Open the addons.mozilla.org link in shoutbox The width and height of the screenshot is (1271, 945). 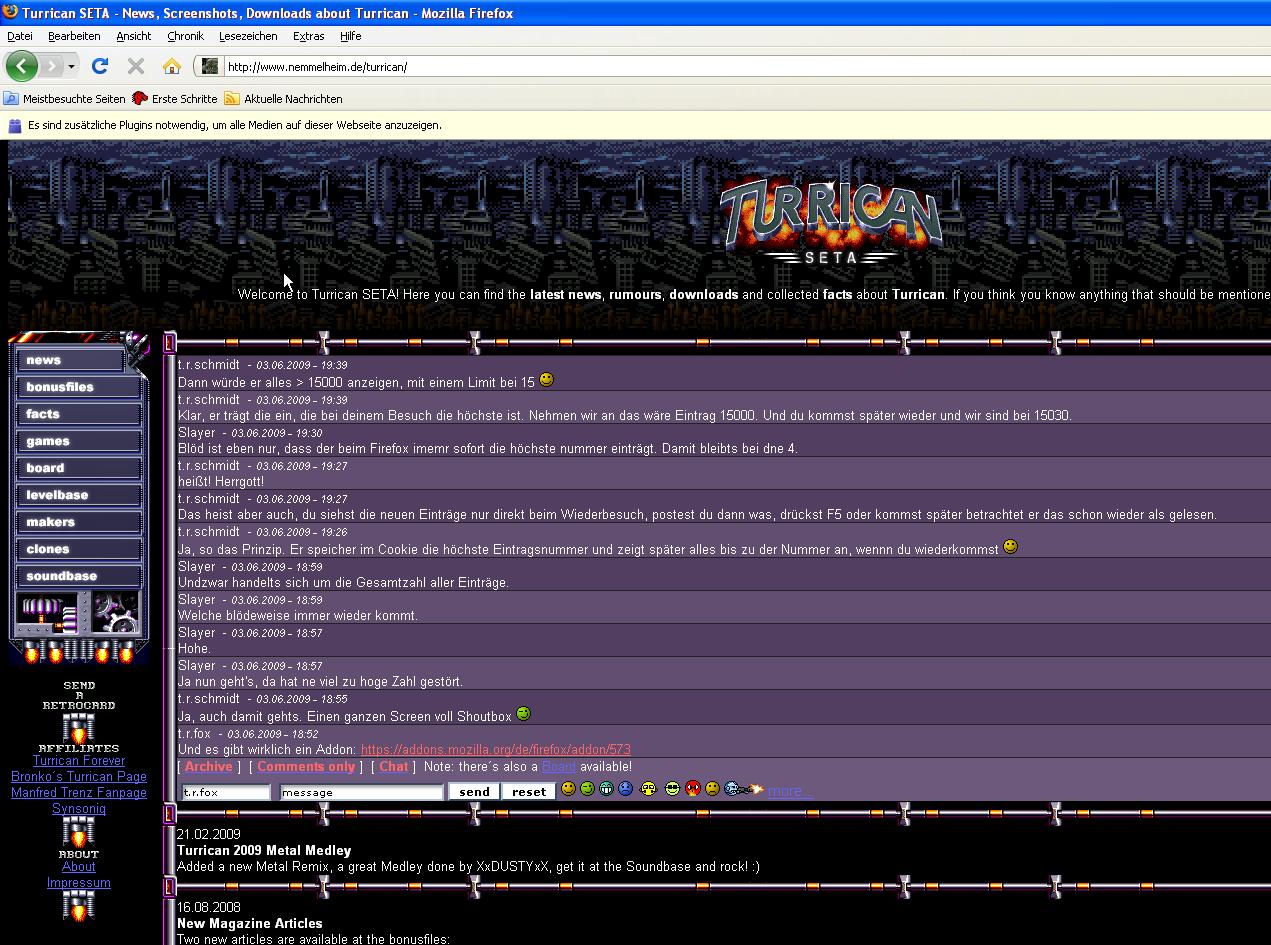tap(496, 750)
